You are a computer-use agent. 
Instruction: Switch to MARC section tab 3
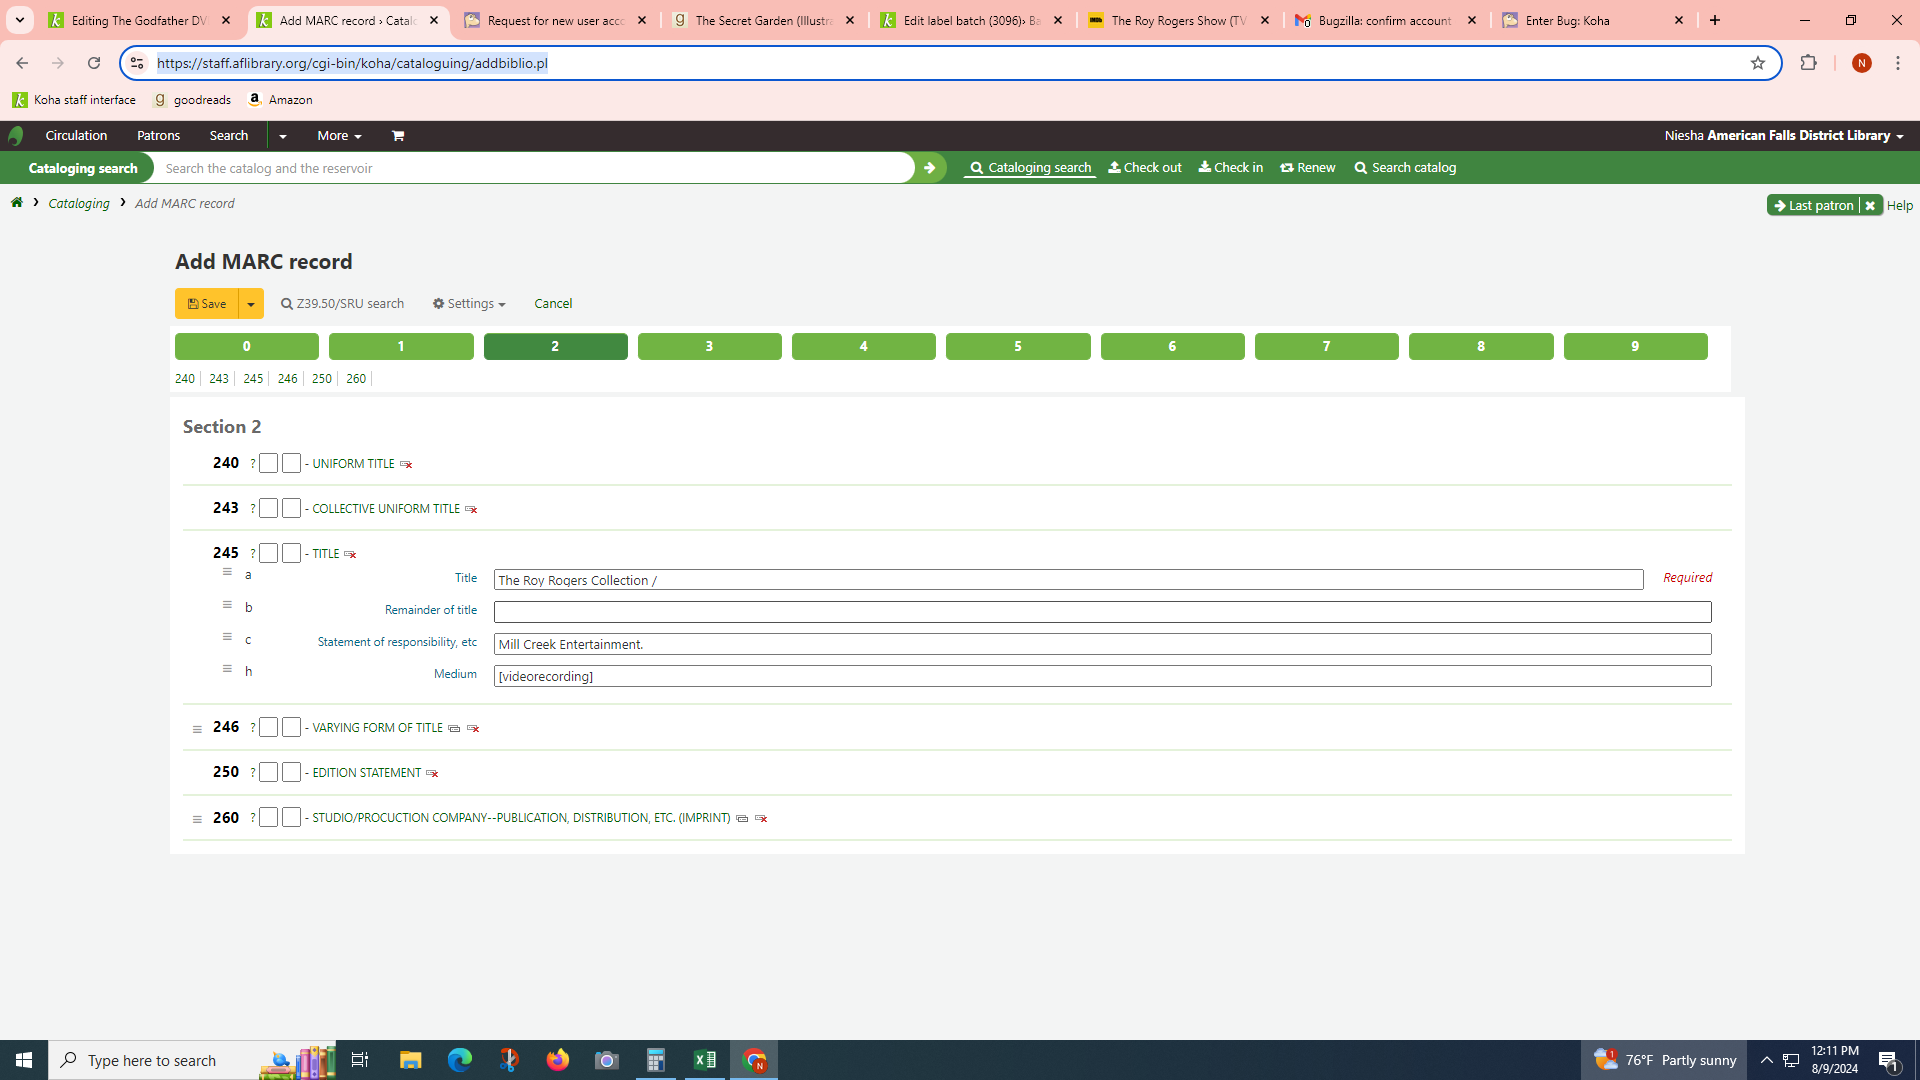coord(709,346)
